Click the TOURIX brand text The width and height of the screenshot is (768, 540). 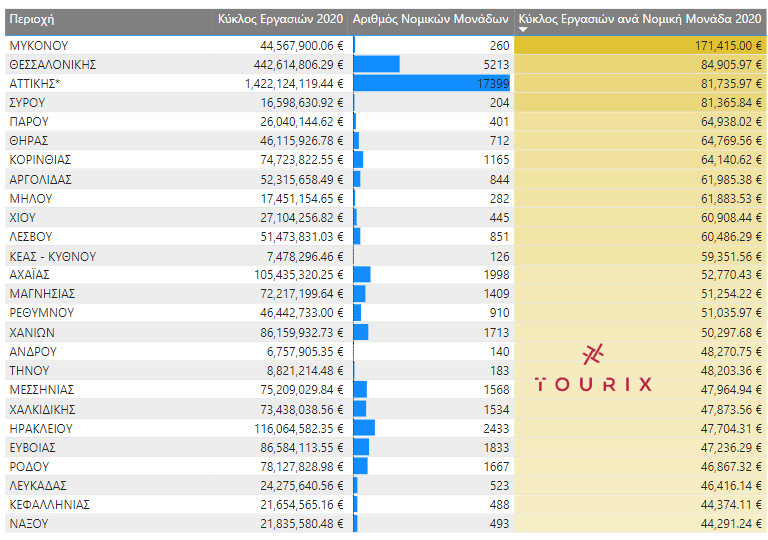pyautogui.click(x=593, y=384)
